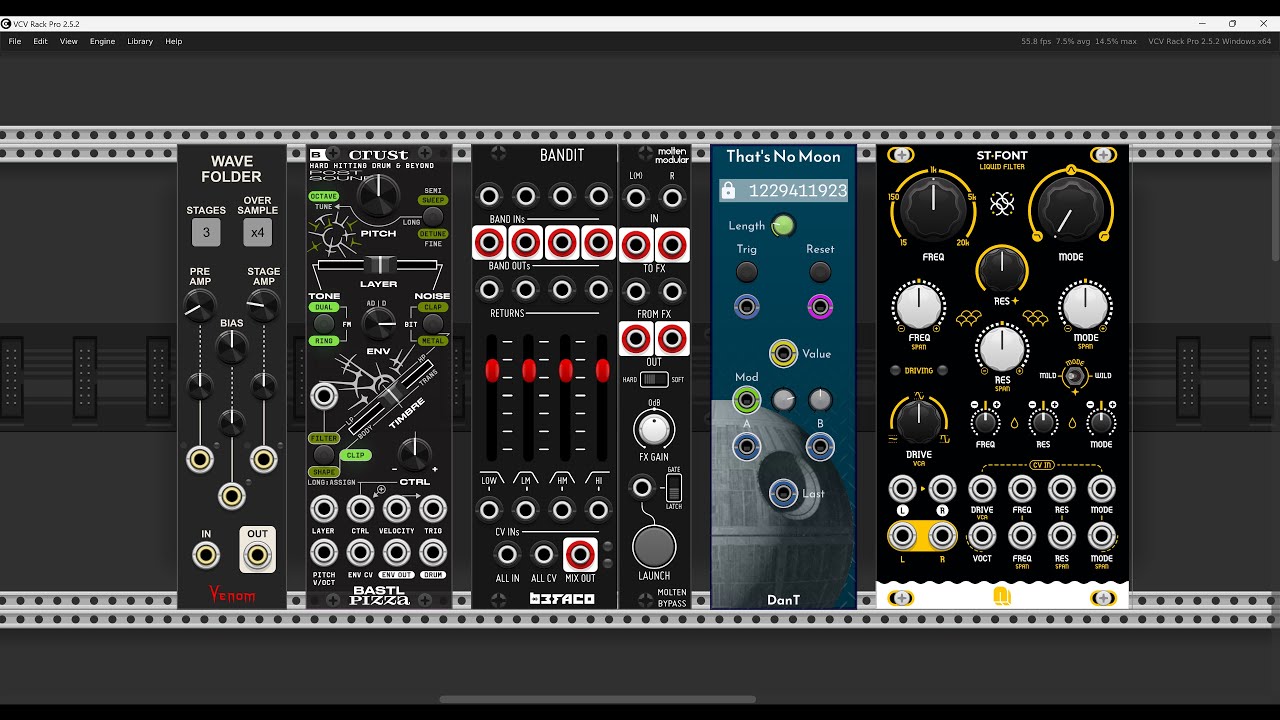
Task: Toggle the GATE/LATCH switch
Action: point(674,488)
